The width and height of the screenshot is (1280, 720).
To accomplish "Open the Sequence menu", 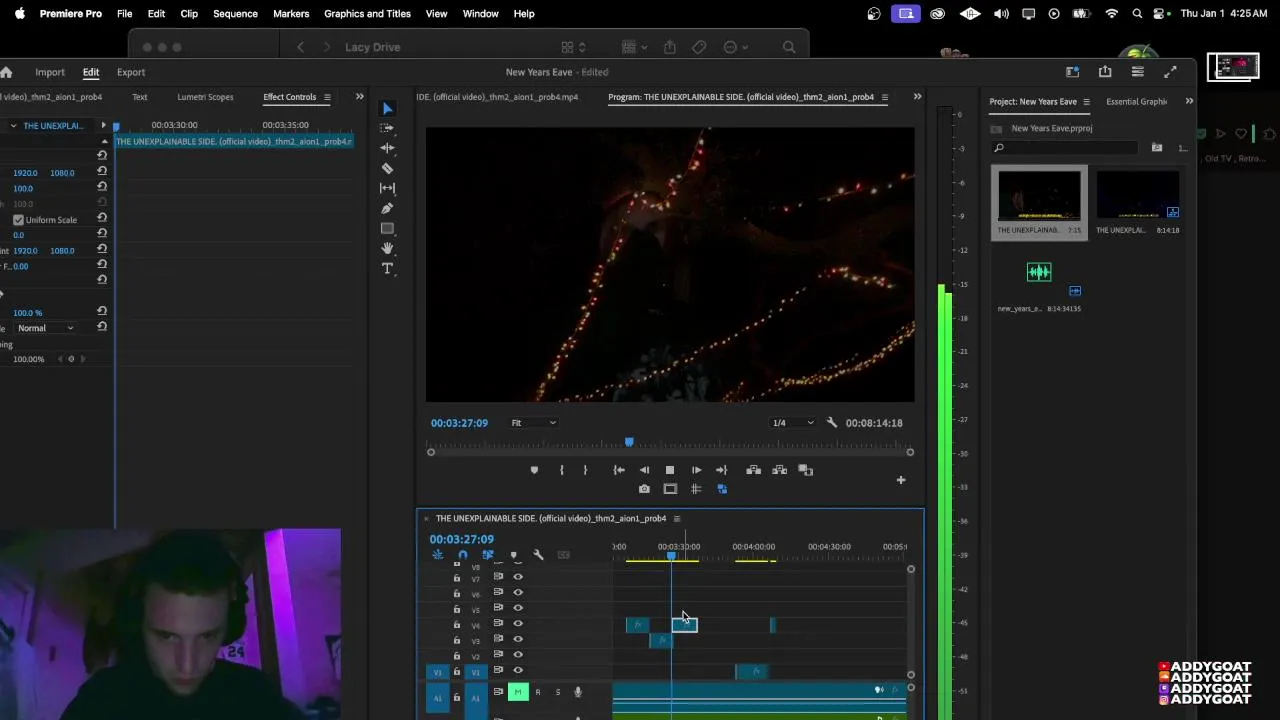I will [236, 14].
